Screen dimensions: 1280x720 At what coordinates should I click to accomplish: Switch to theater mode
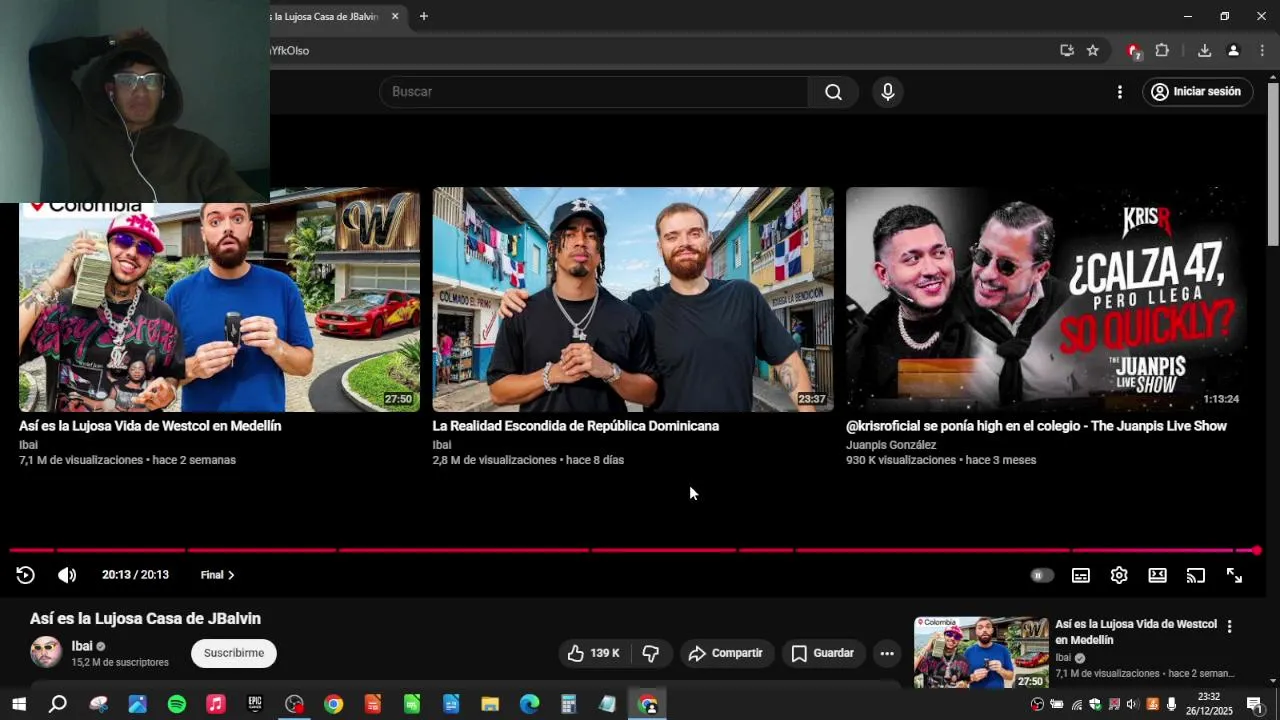(1157, 575)
